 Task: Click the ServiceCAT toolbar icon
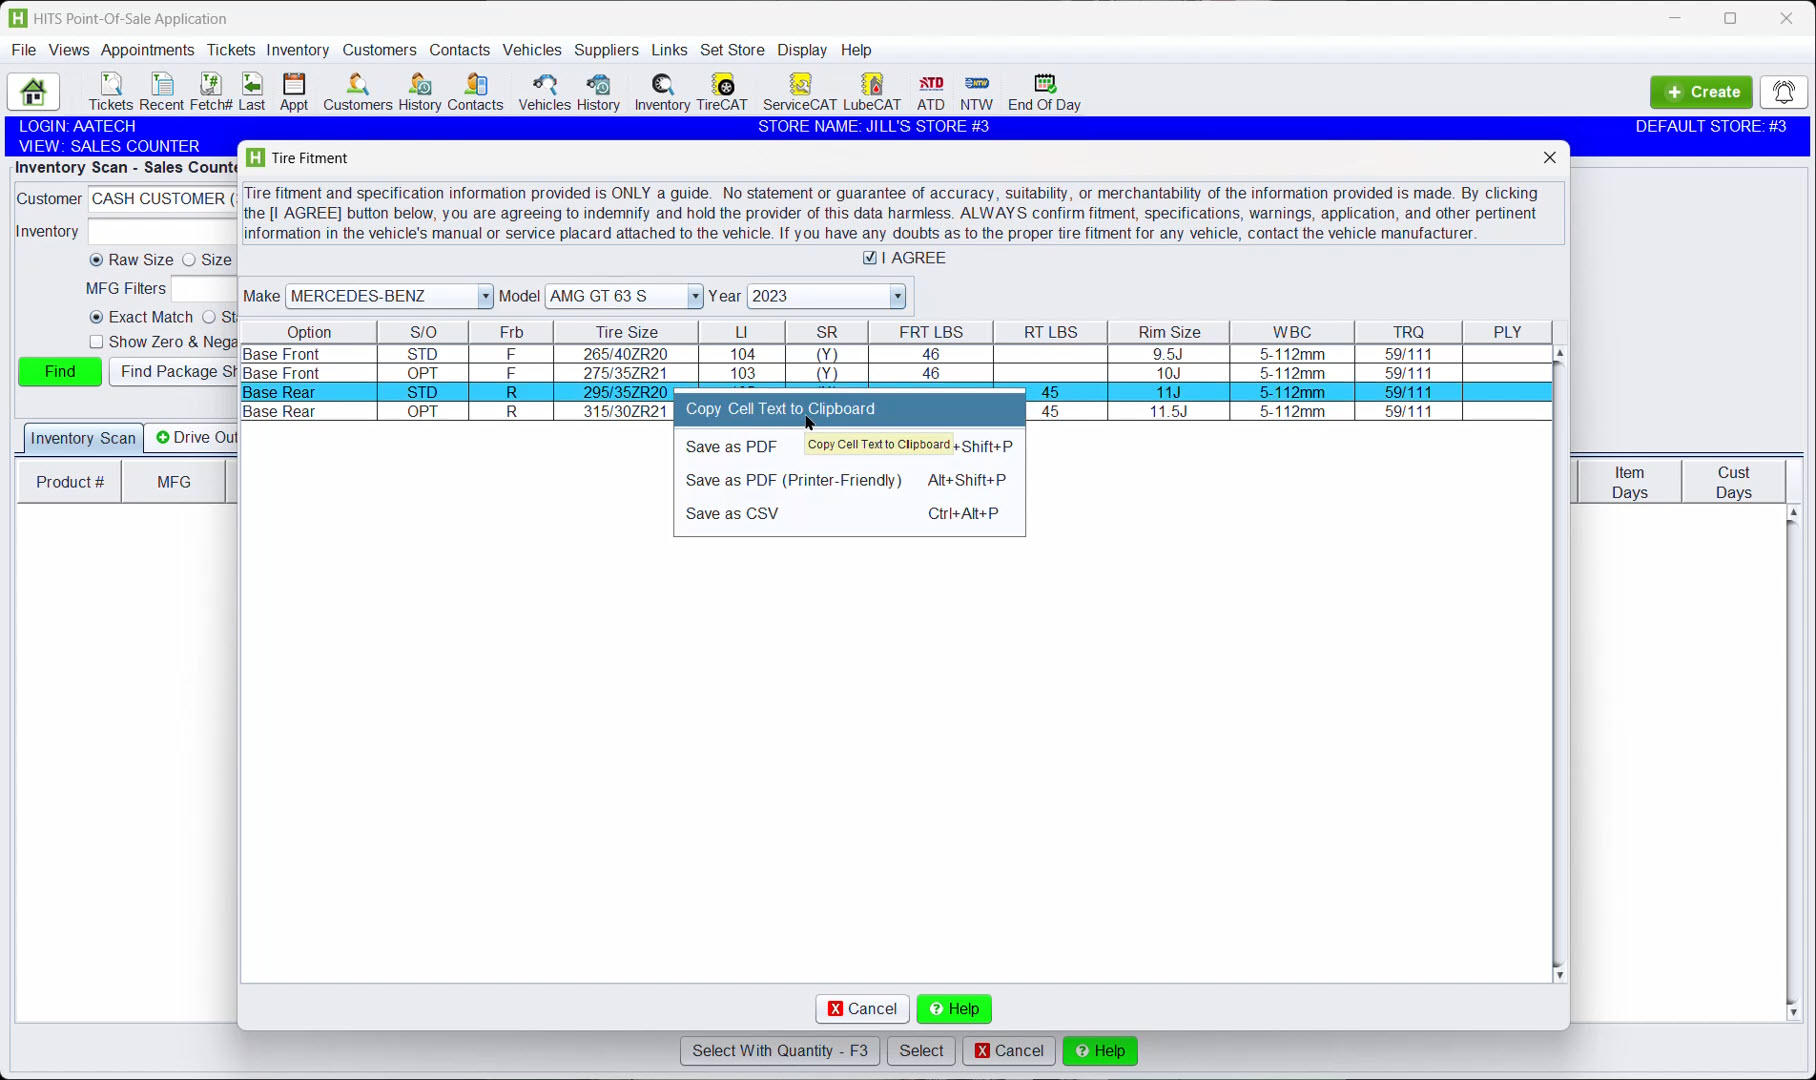799,91
